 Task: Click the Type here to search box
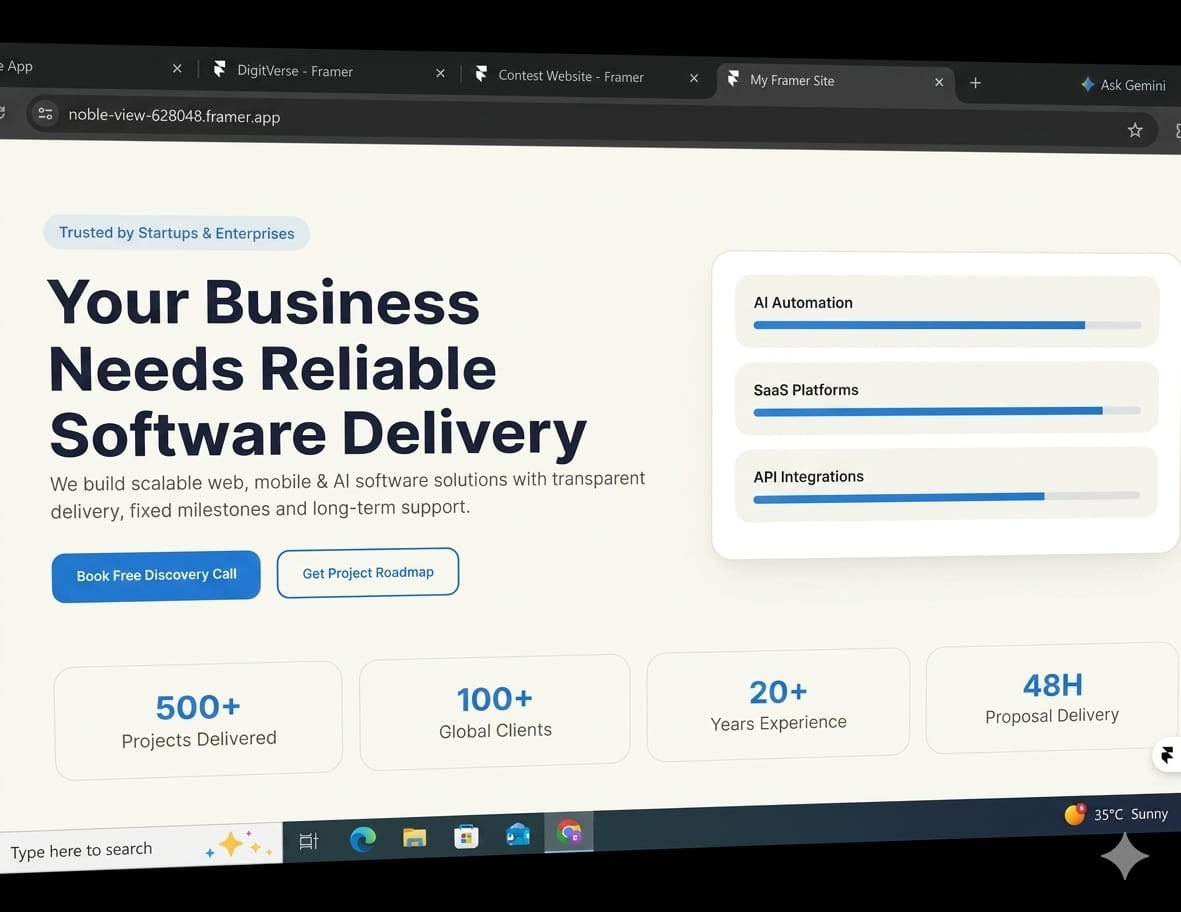tap(141, 849)
